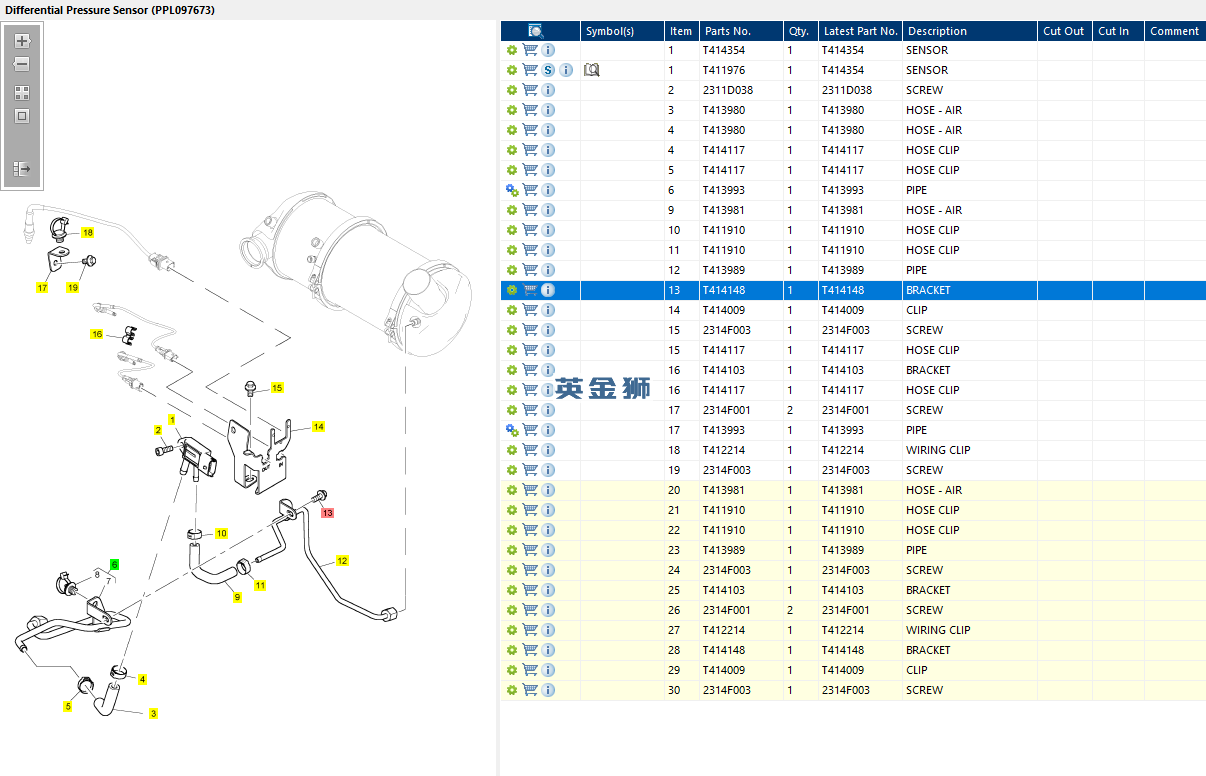
Task: Click part number 2314F001 in item 26 row
Action: click(726, 610)
